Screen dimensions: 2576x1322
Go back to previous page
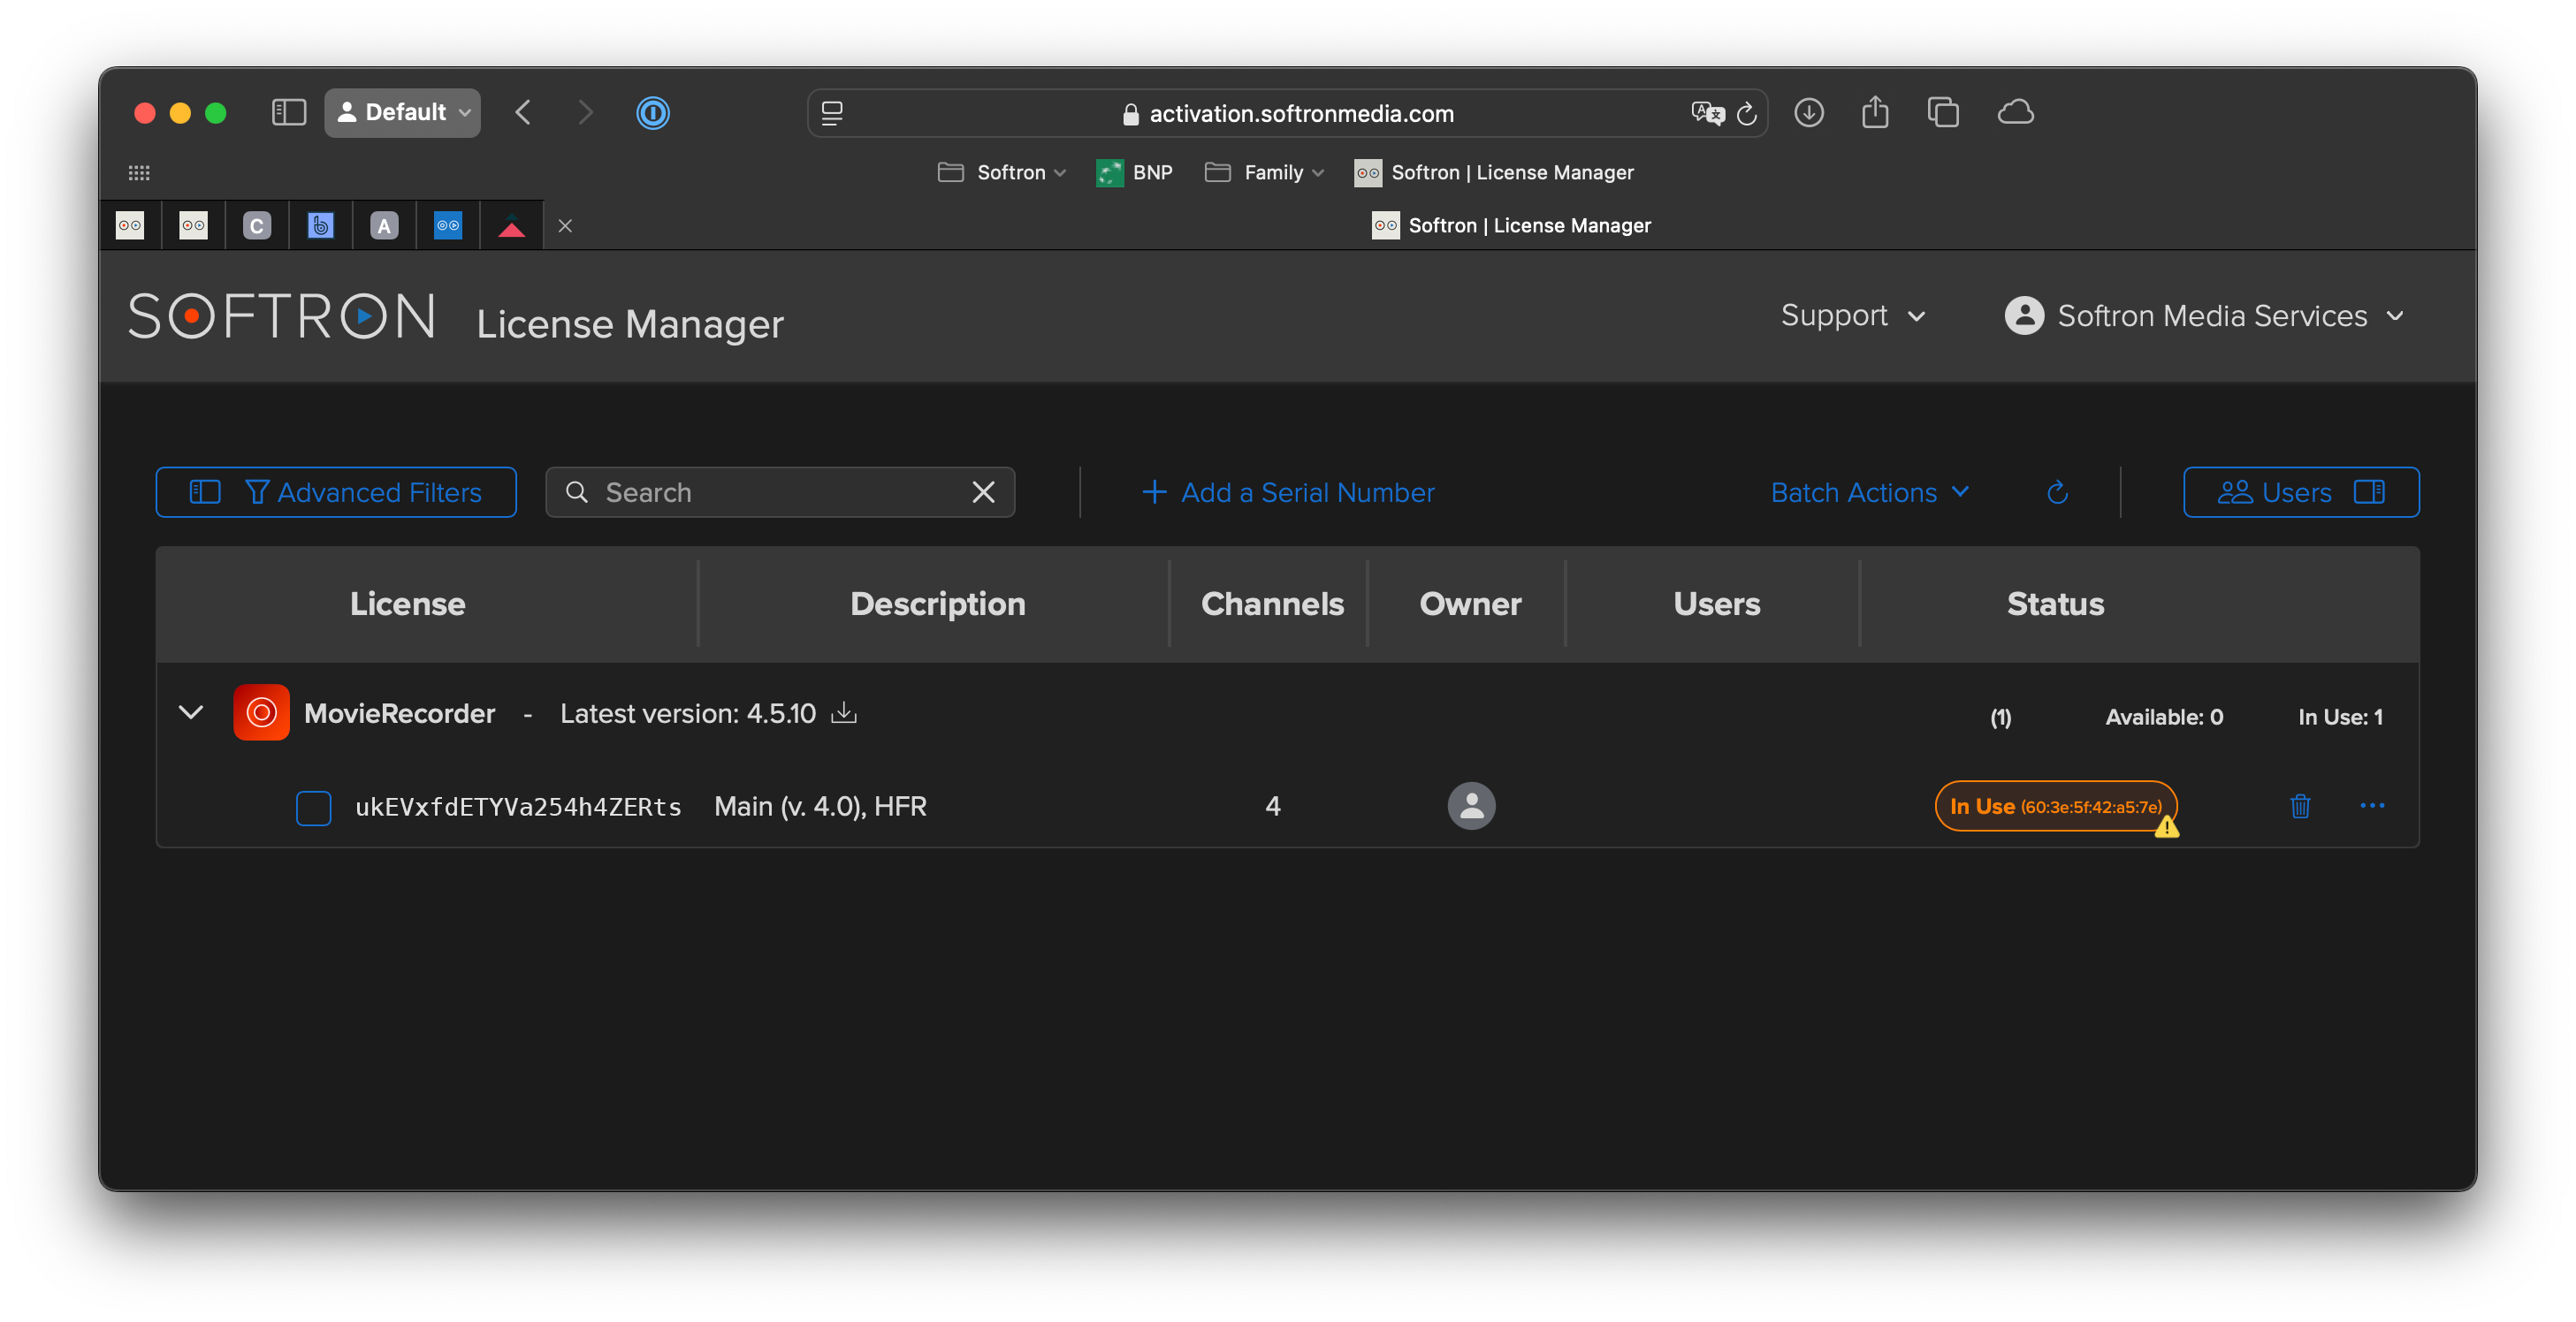pos(523,112)
